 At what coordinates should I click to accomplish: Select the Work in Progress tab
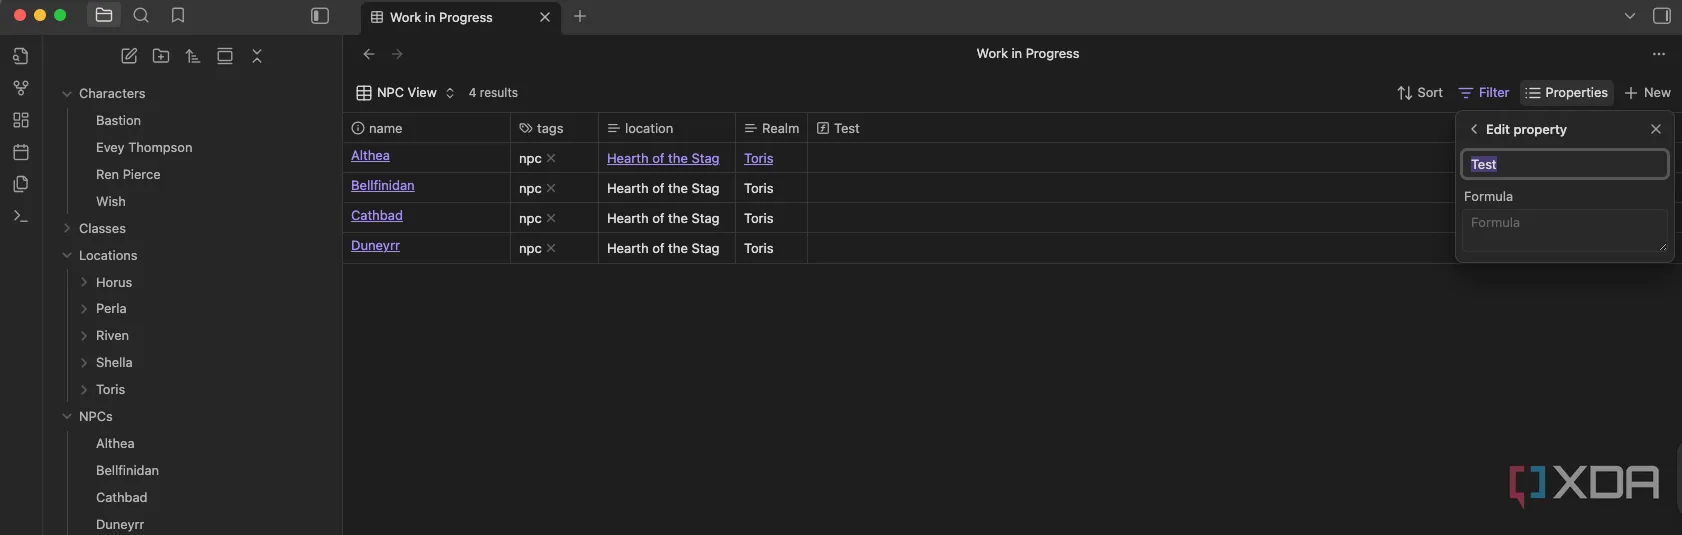pyautogui.click(x=460, y=17)
